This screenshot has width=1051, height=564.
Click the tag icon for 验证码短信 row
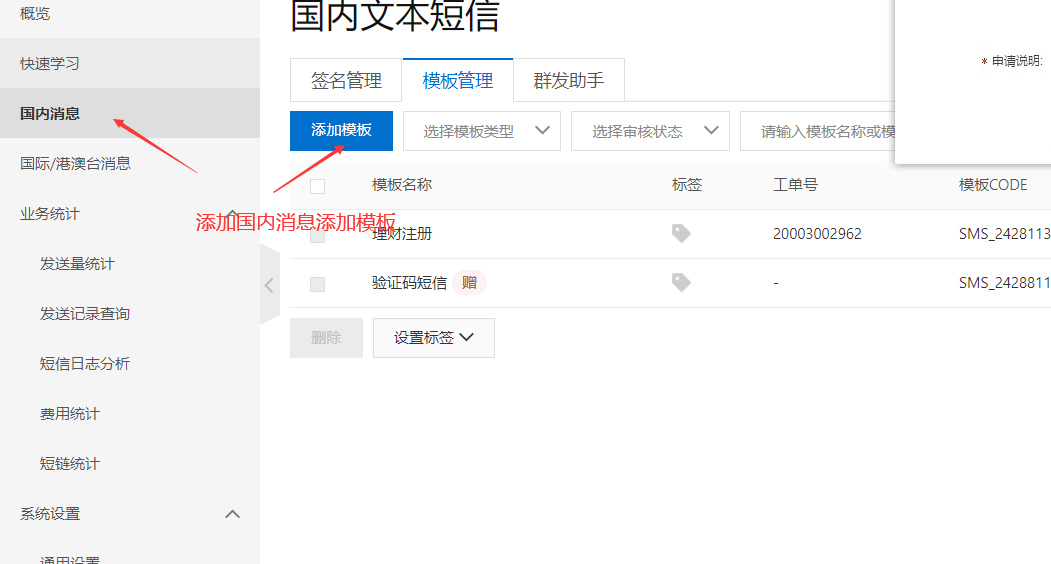pos(681,282)
